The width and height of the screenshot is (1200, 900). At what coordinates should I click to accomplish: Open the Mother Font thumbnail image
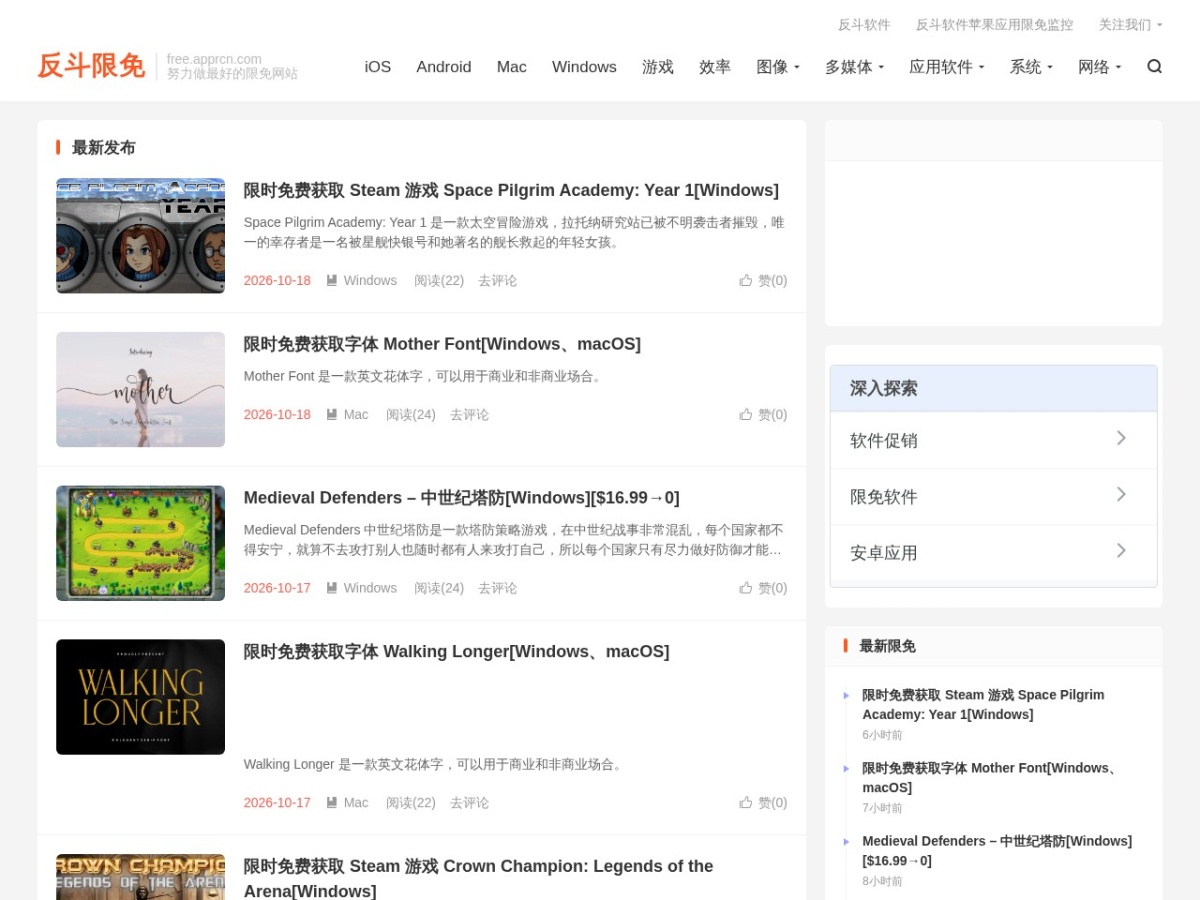pyautogui.click(x=140, y=390)
